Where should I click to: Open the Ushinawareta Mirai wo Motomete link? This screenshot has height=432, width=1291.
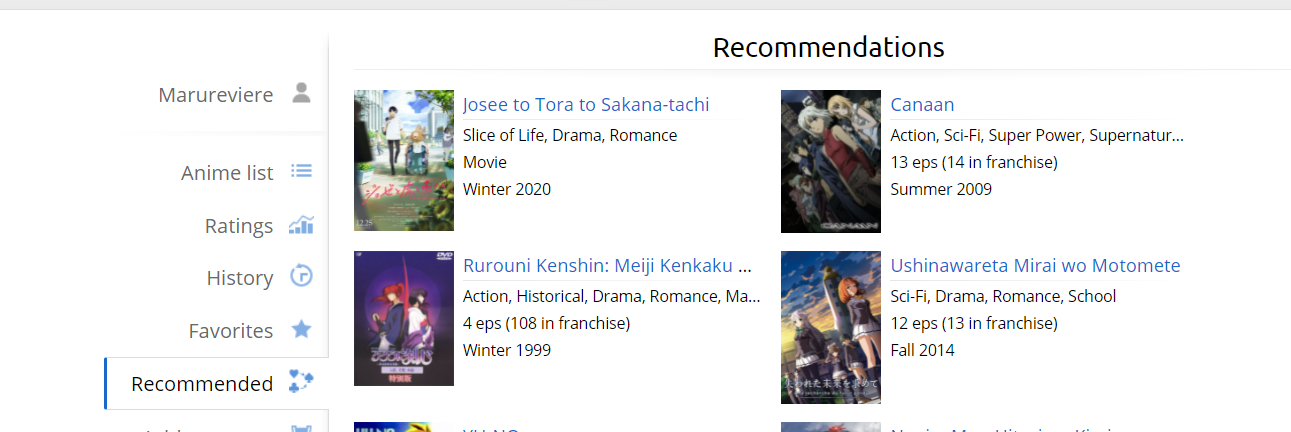[1035, 266]
